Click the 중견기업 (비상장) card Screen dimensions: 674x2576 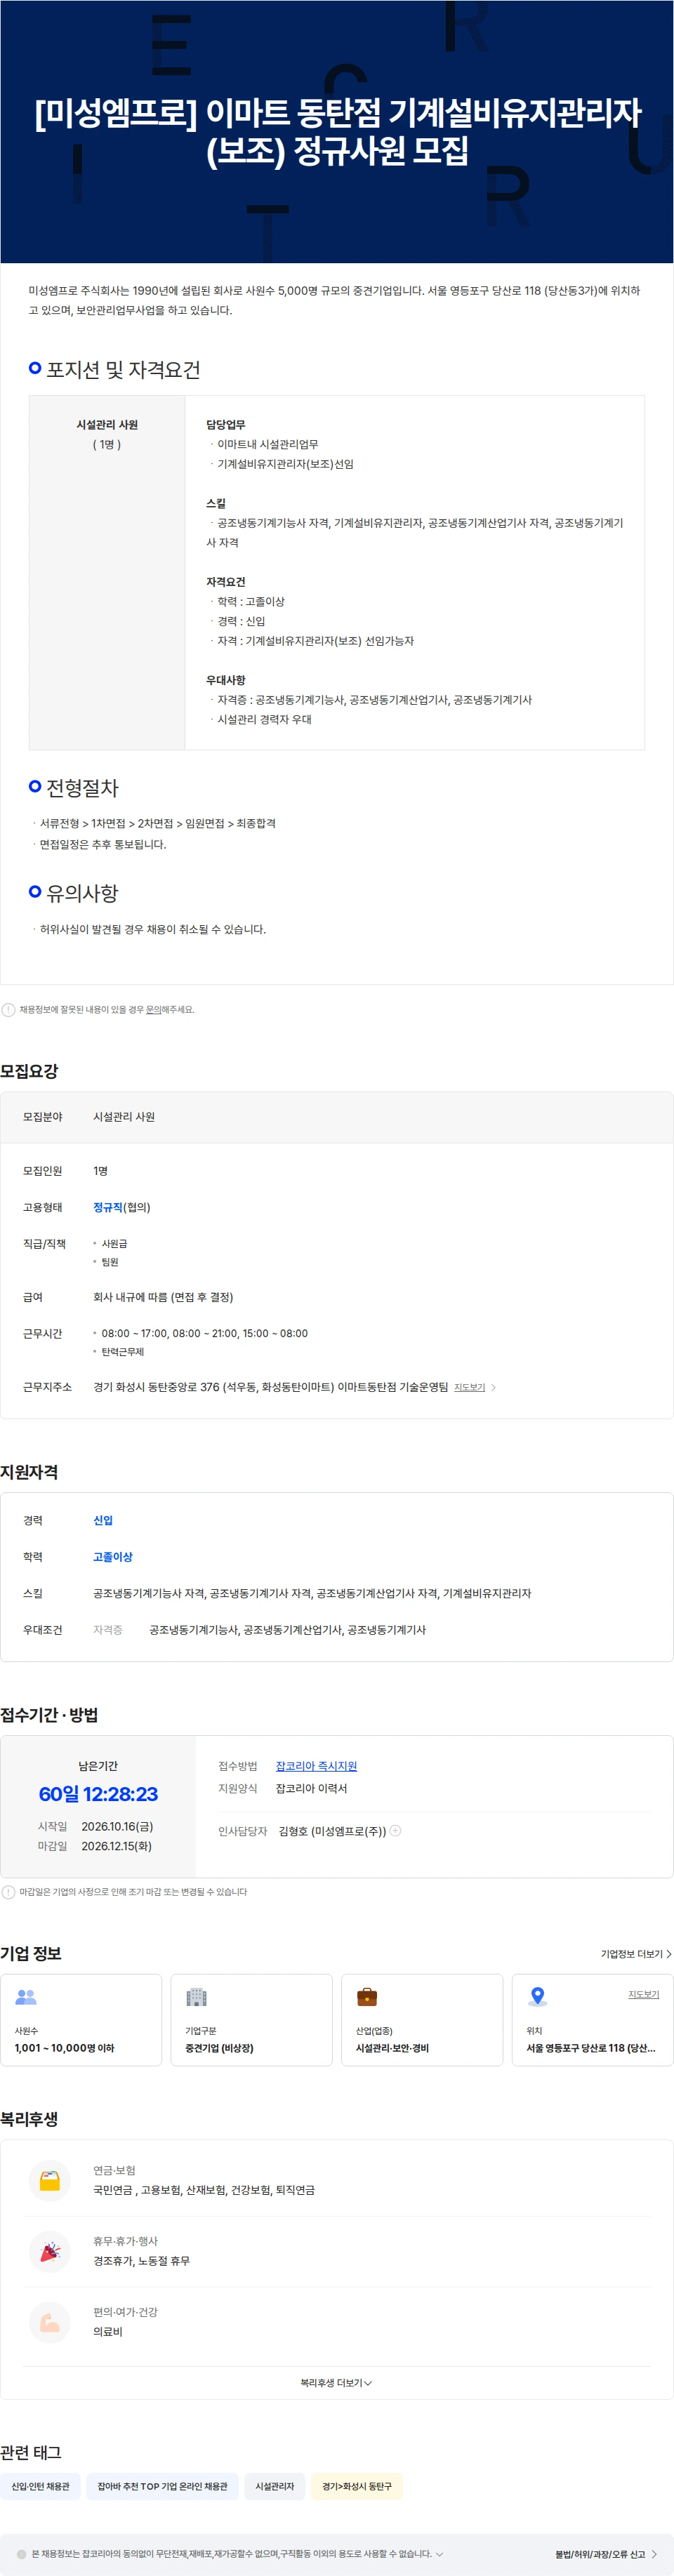[x=251, y=2020]
